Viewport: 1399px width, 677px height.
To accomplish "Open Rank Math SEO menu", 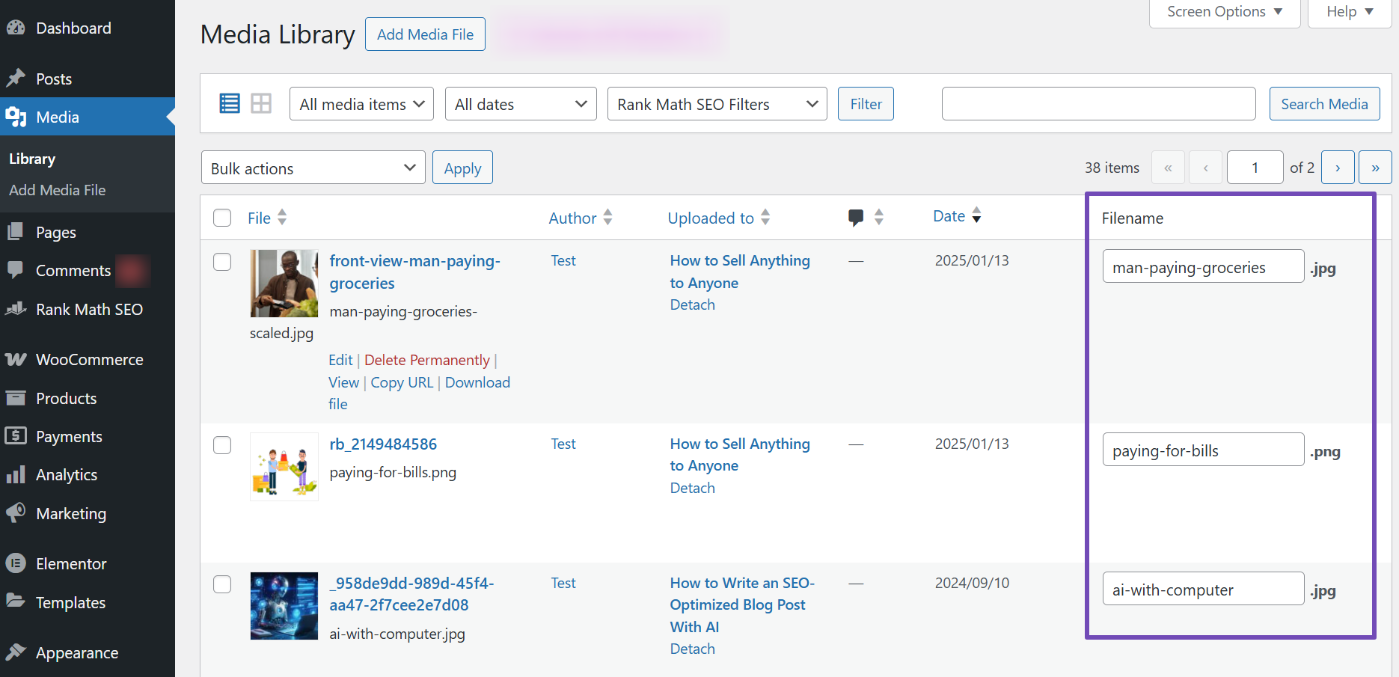I will pyautogui.click(x=89, y=310).
